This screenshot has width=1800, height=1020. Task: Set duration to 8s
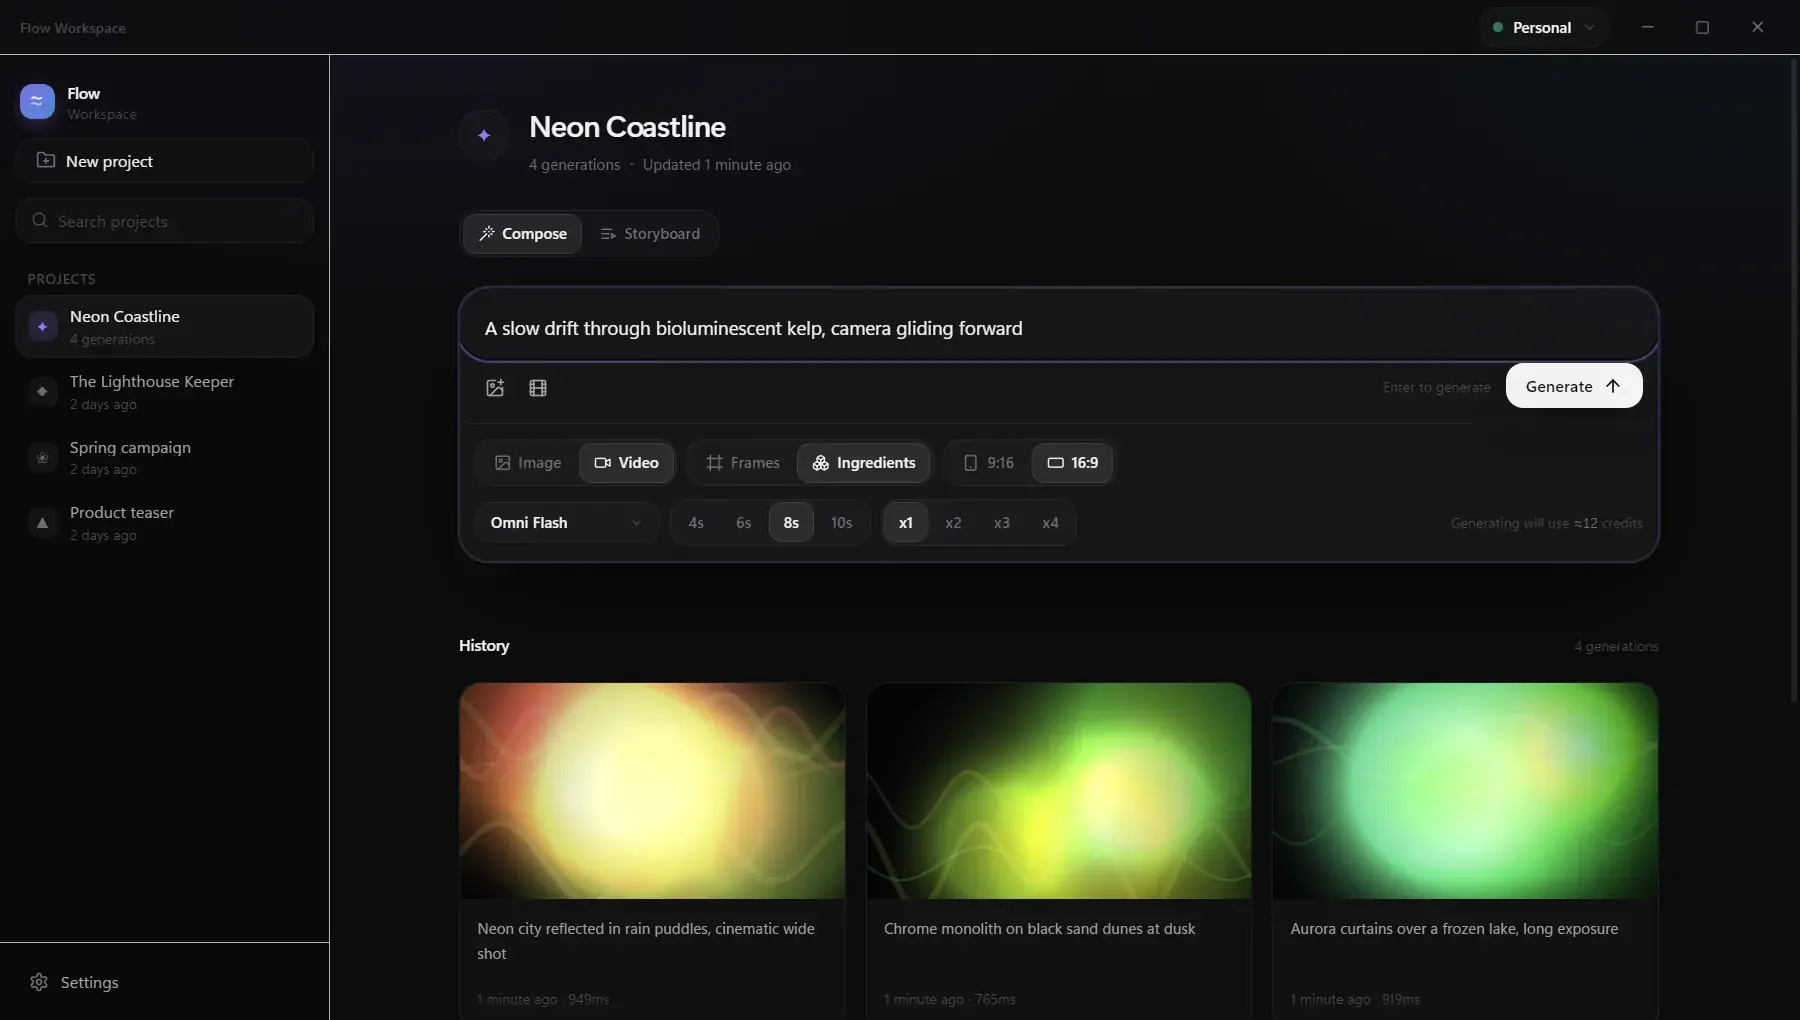pos(791,523)
